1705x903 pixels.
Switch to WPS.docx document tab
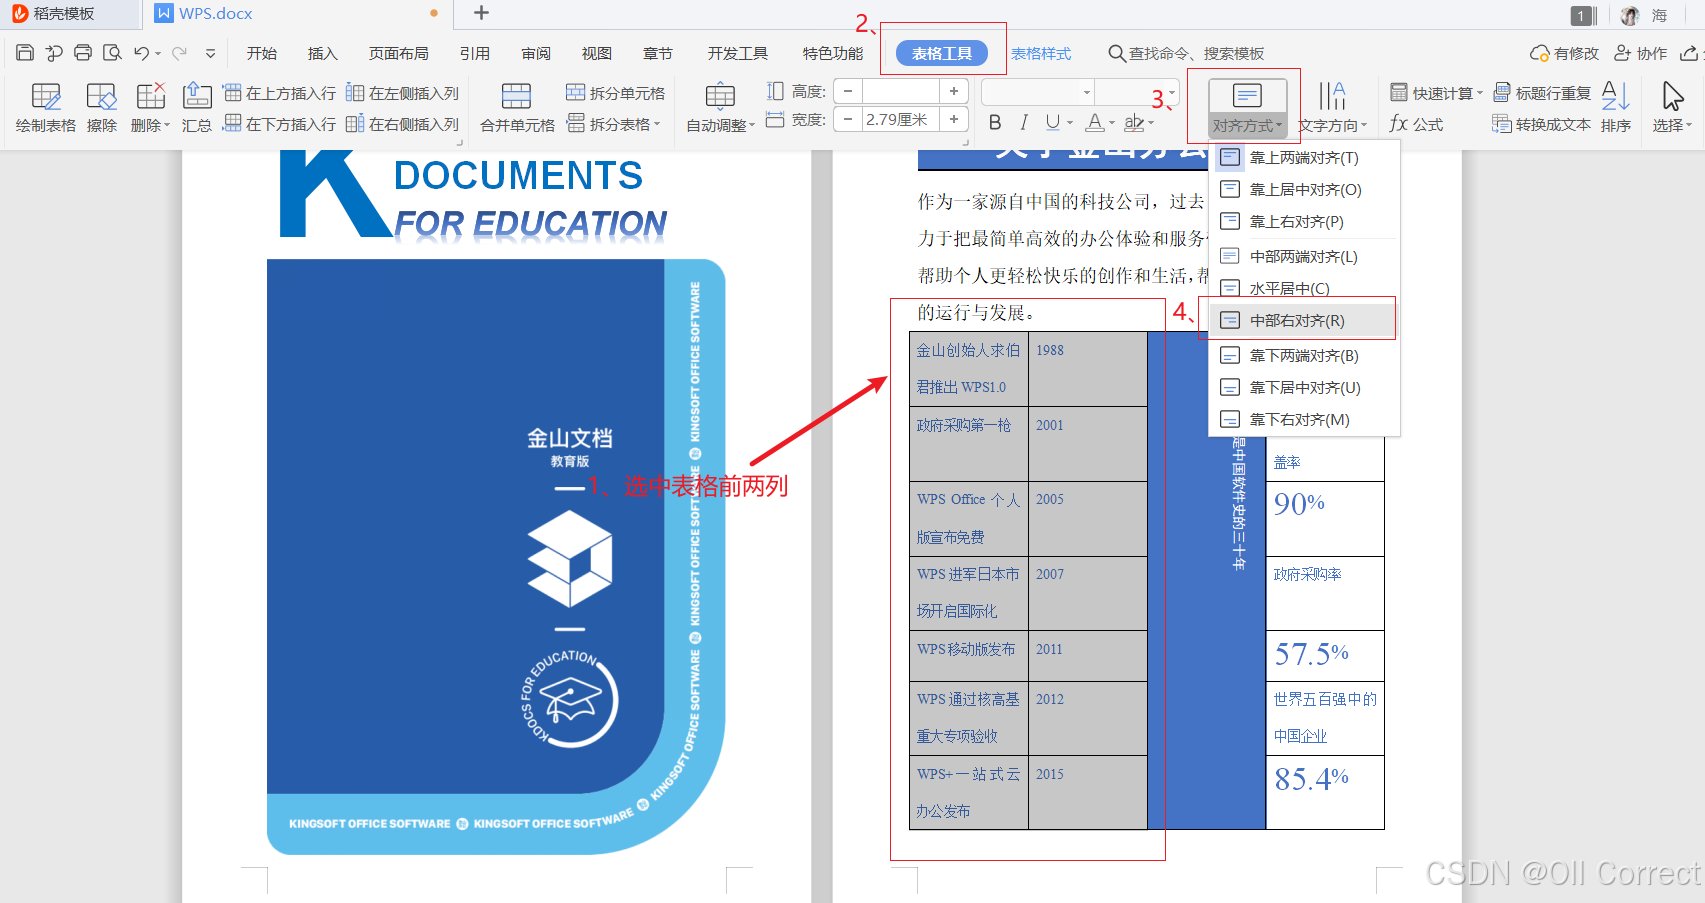[298, 14]
